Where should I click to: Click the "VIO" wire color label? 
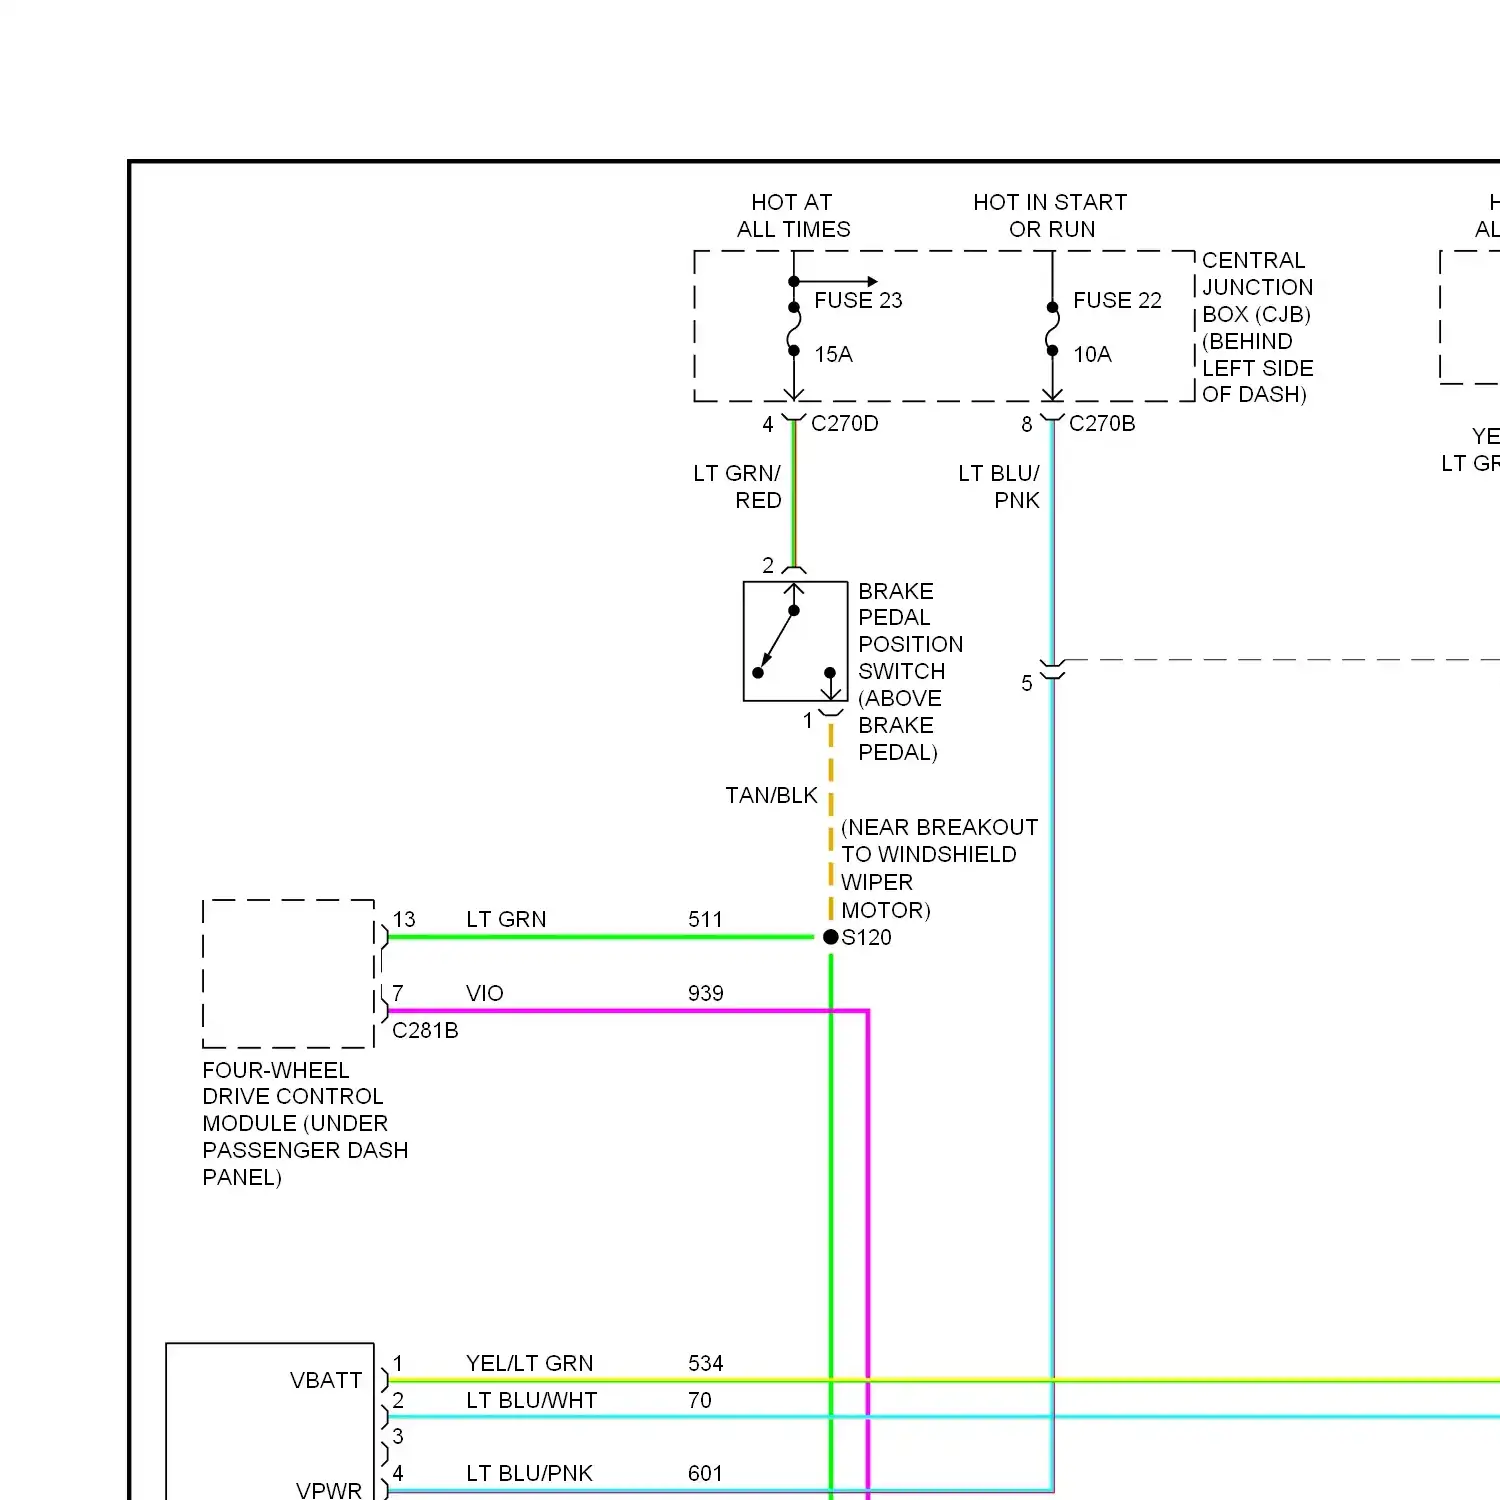pyautogui.click(x=484, y=993)
